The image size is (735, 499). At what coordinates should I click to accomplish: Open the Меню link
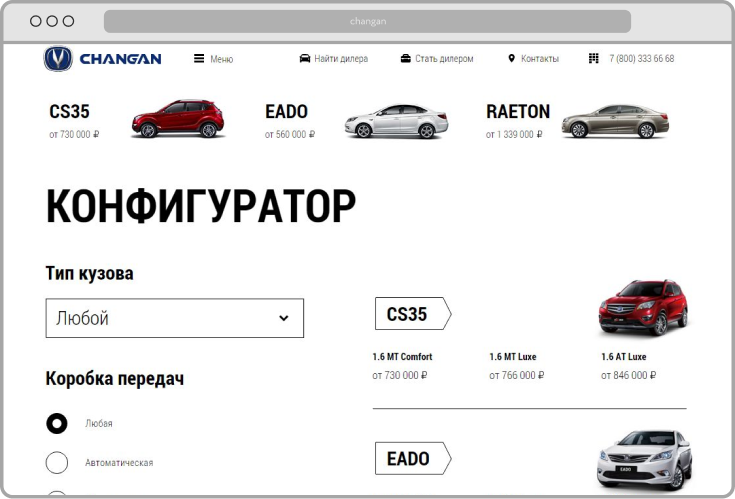coord(221,59)
